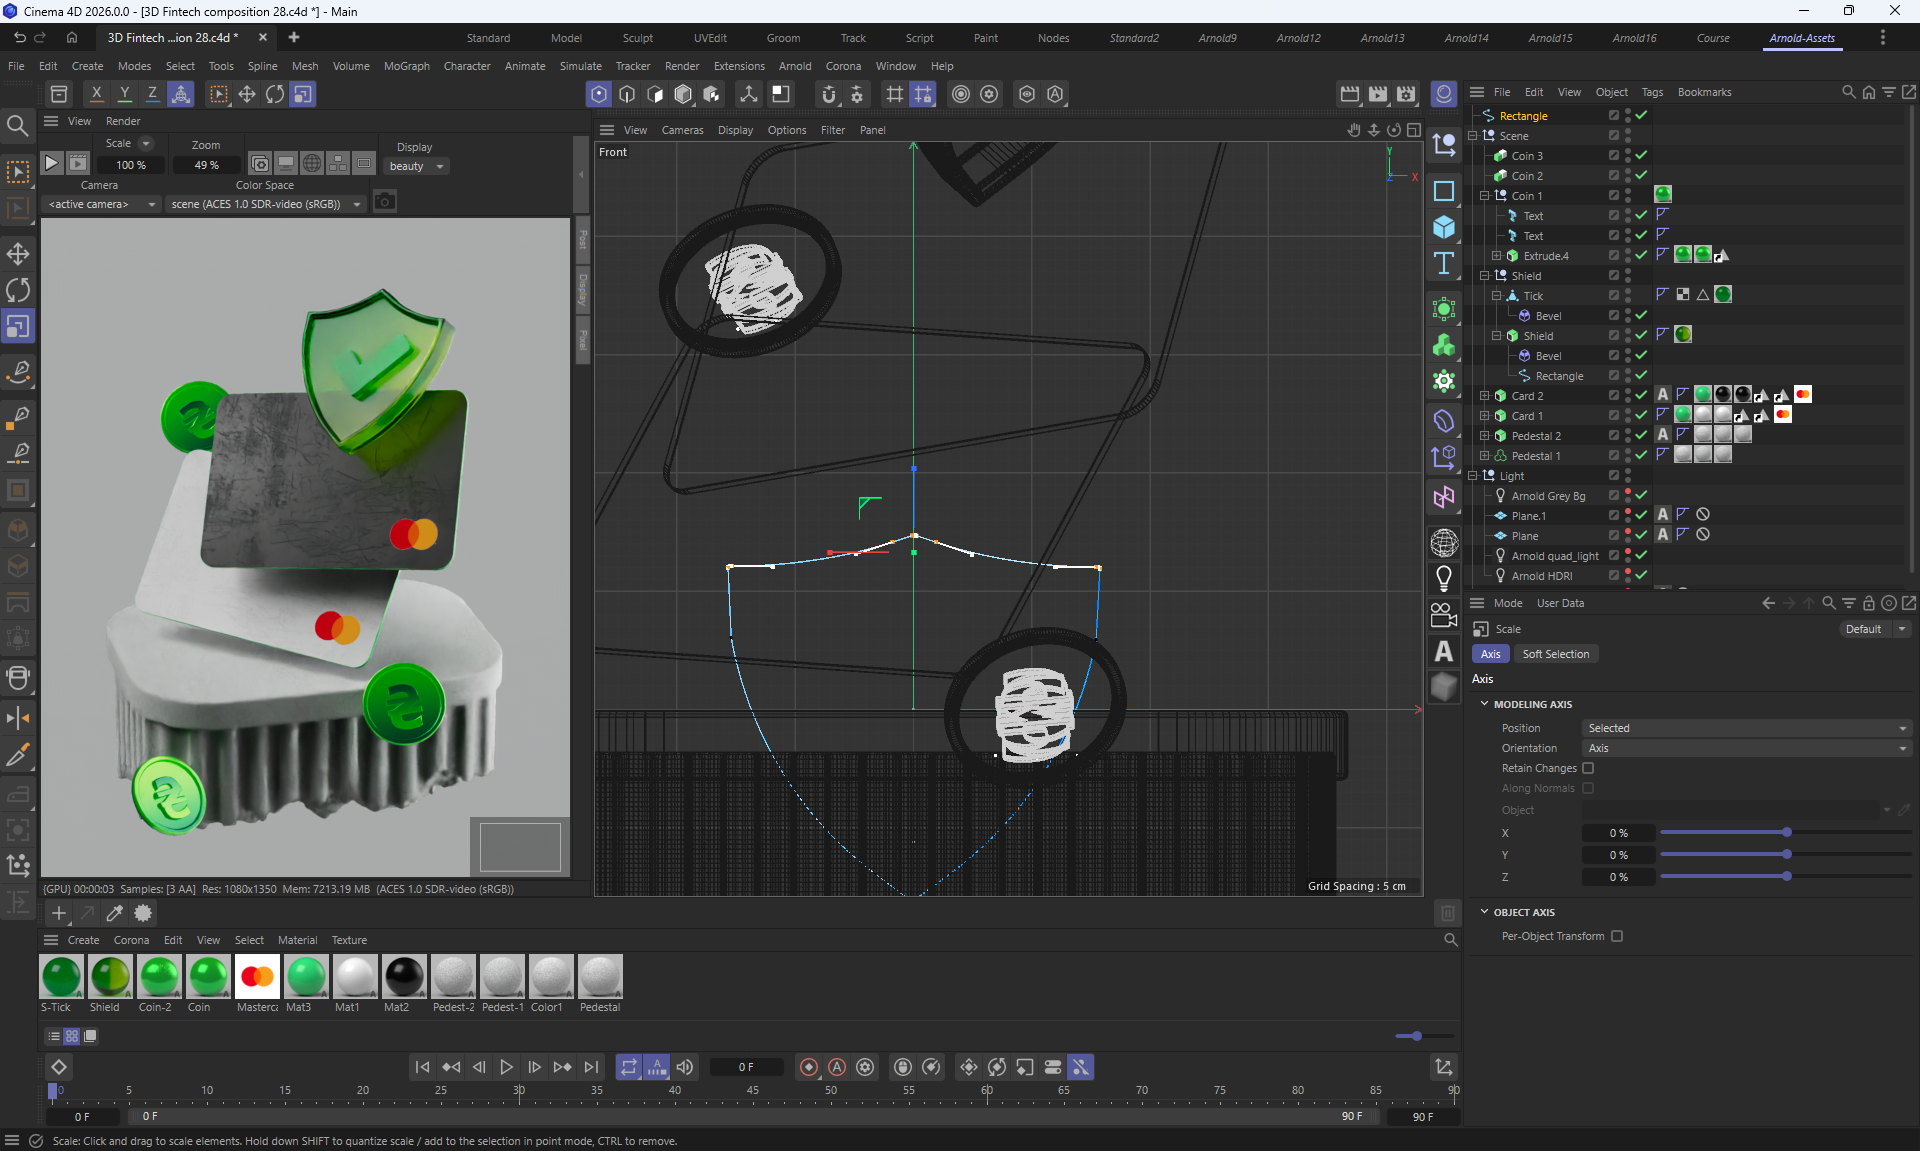Click the Soft Selection tab button

1555,654
